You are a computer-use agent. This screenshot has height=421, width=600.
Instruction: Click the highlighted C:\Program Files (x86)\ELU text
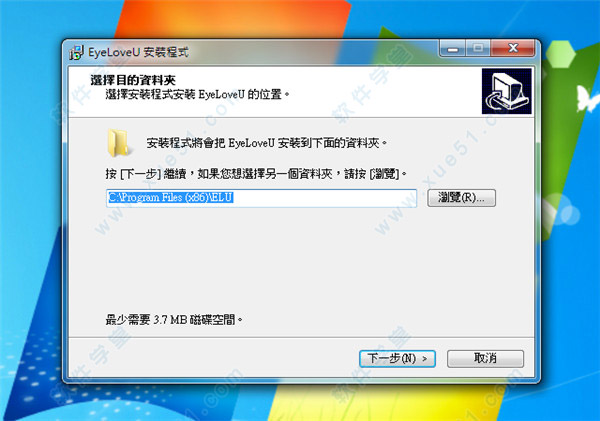171,197
